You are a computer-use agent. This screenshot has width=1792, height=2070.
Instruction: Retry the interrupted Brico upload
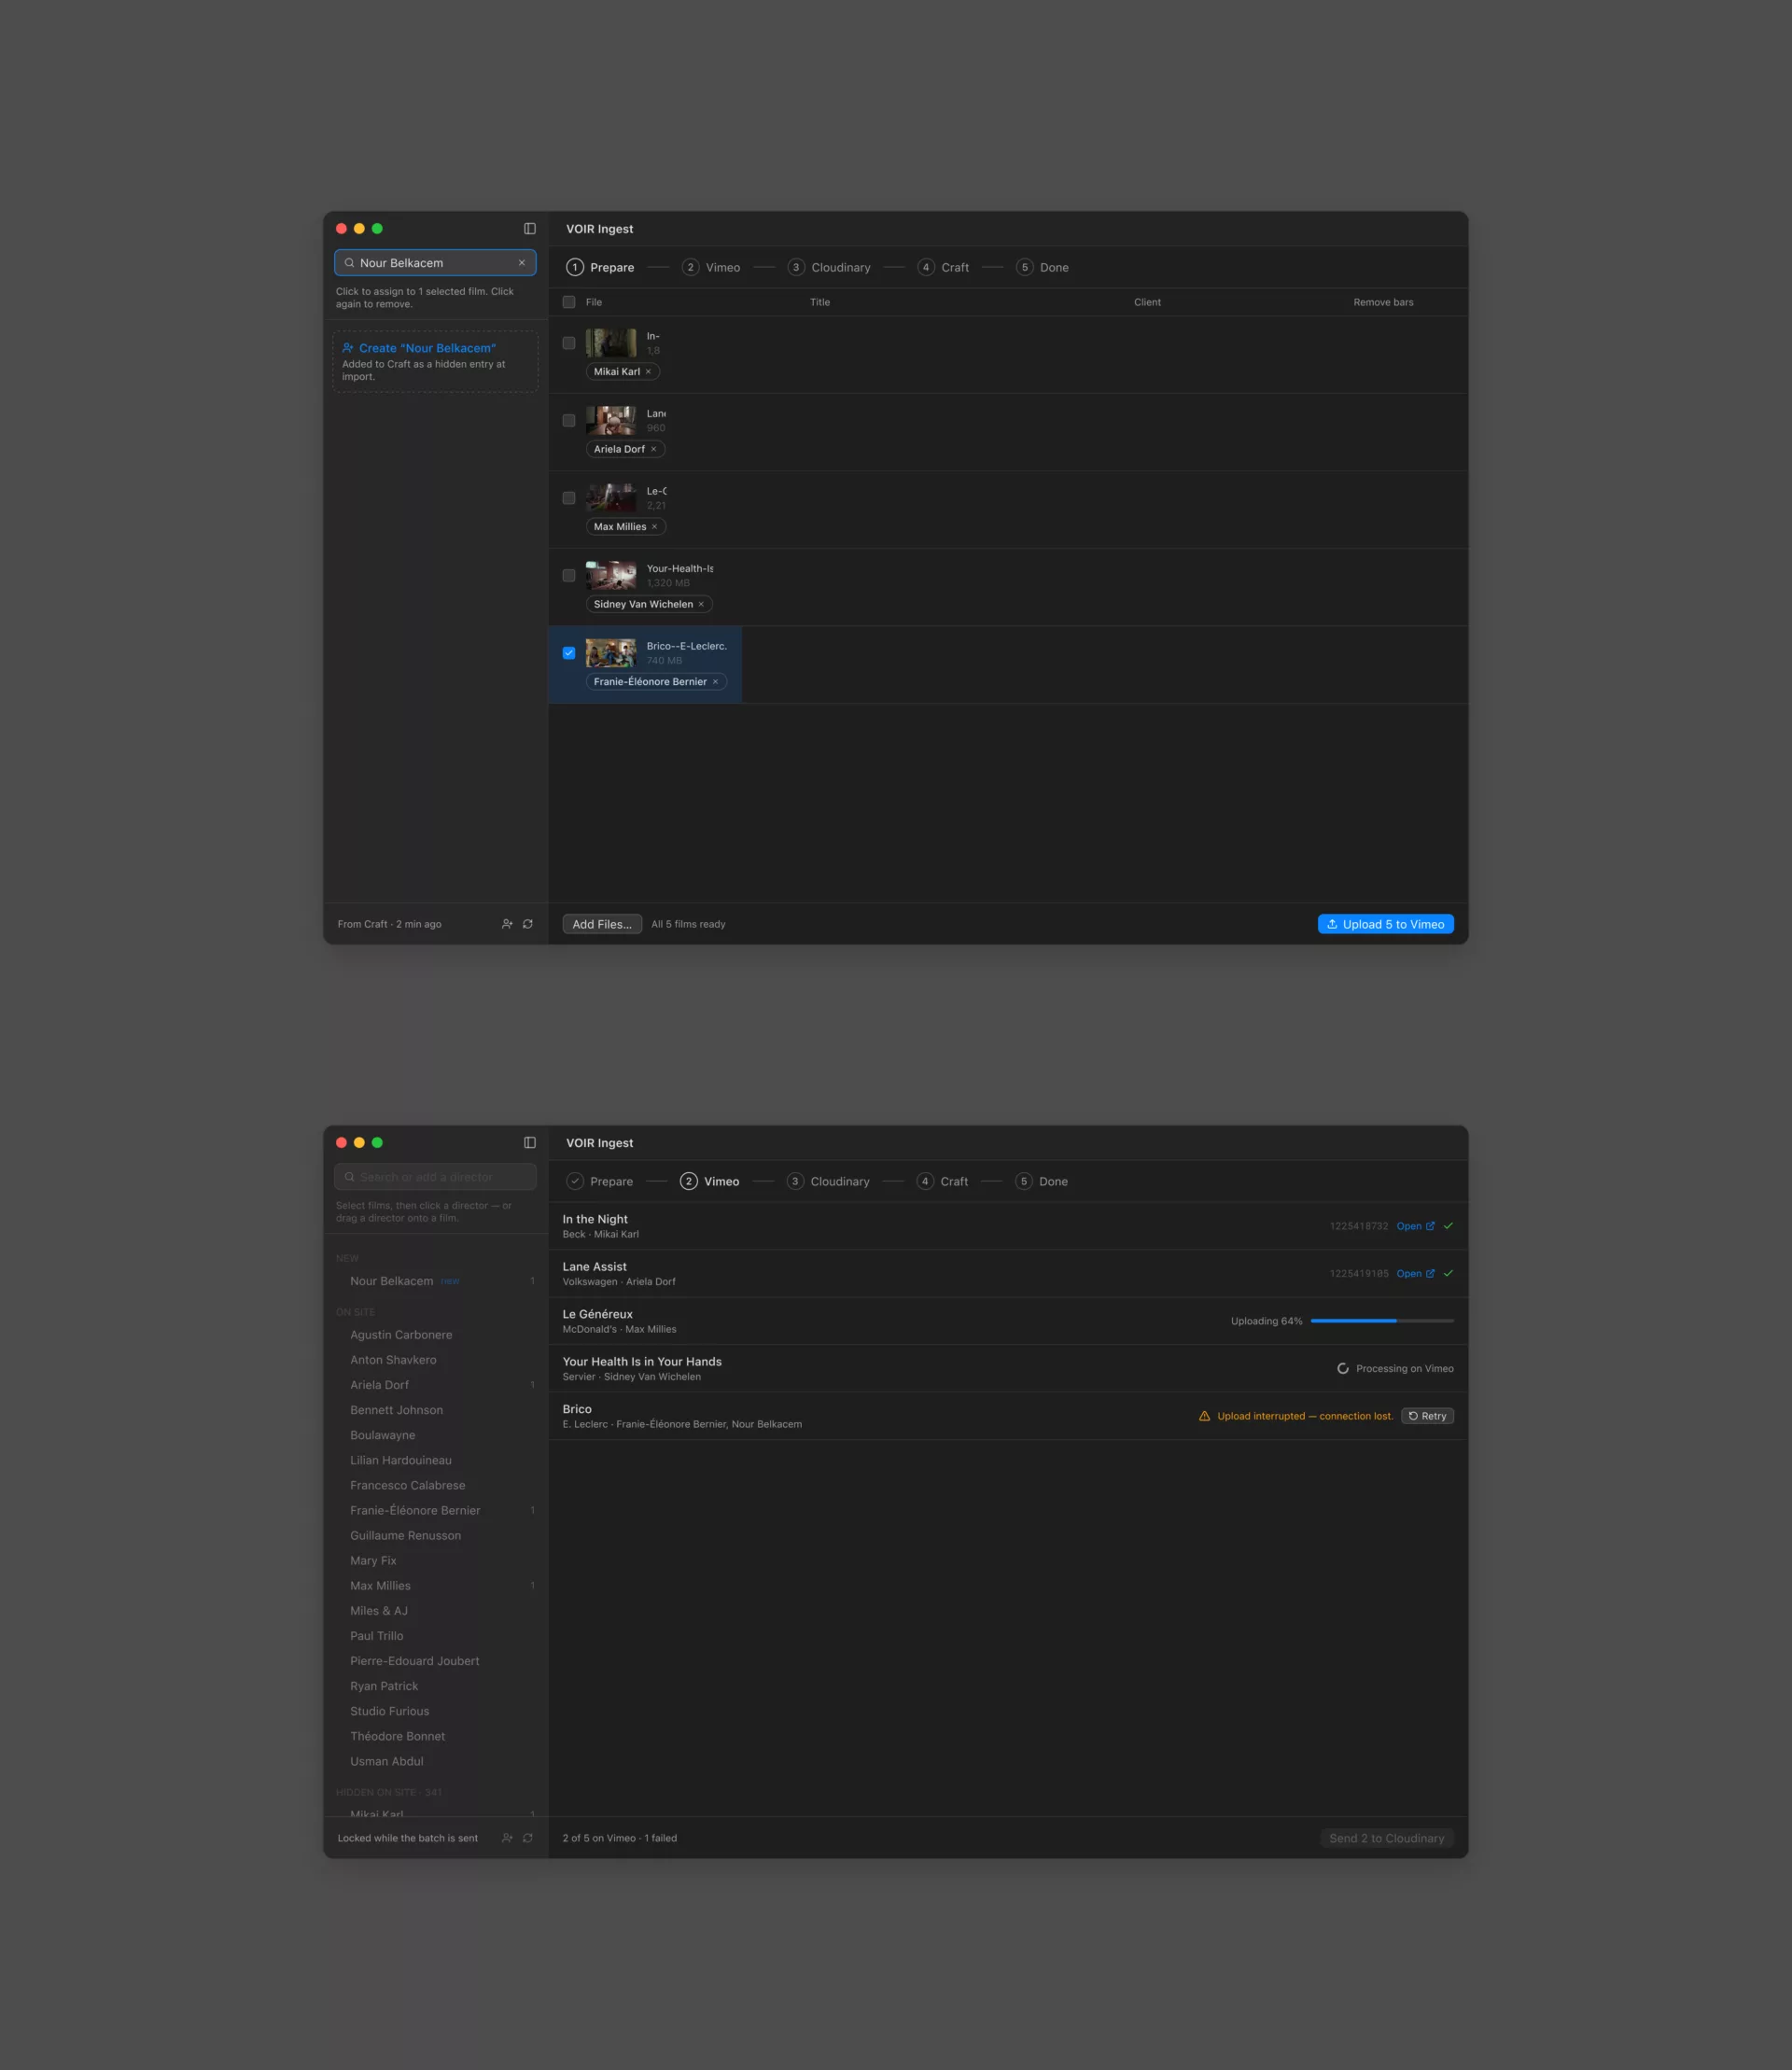(1428, 1416)
